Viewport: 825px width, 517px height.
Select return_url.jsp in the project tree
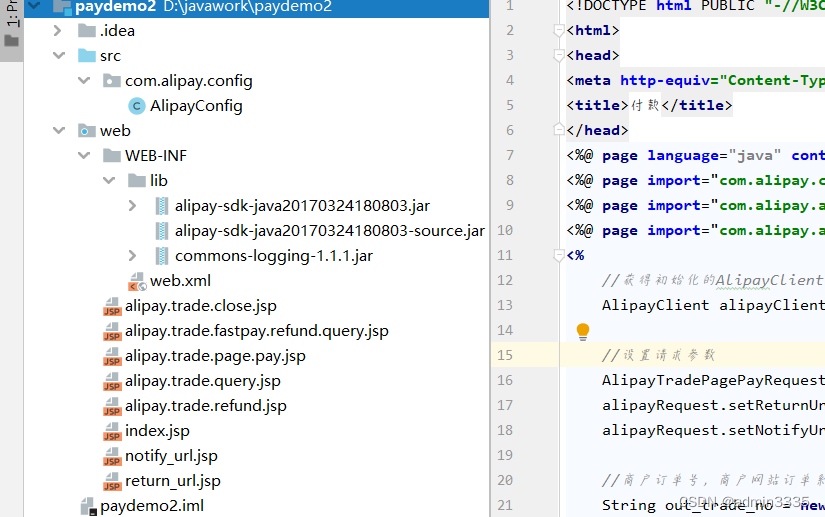click(x=173, y=481)
